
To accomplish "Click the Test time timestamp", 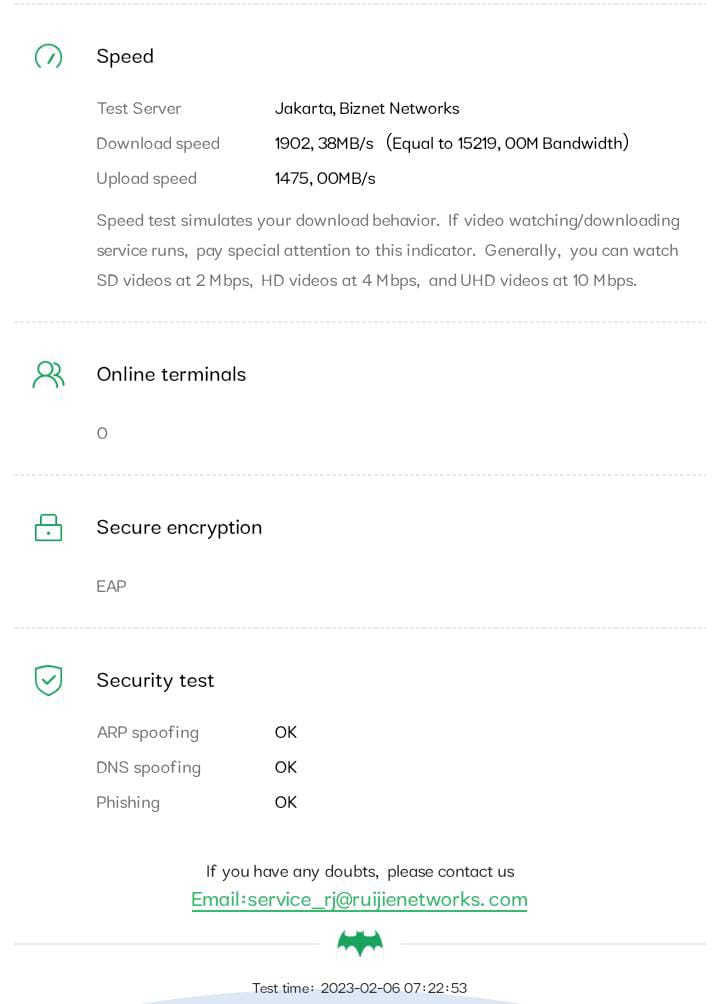I will pos(359,988).
